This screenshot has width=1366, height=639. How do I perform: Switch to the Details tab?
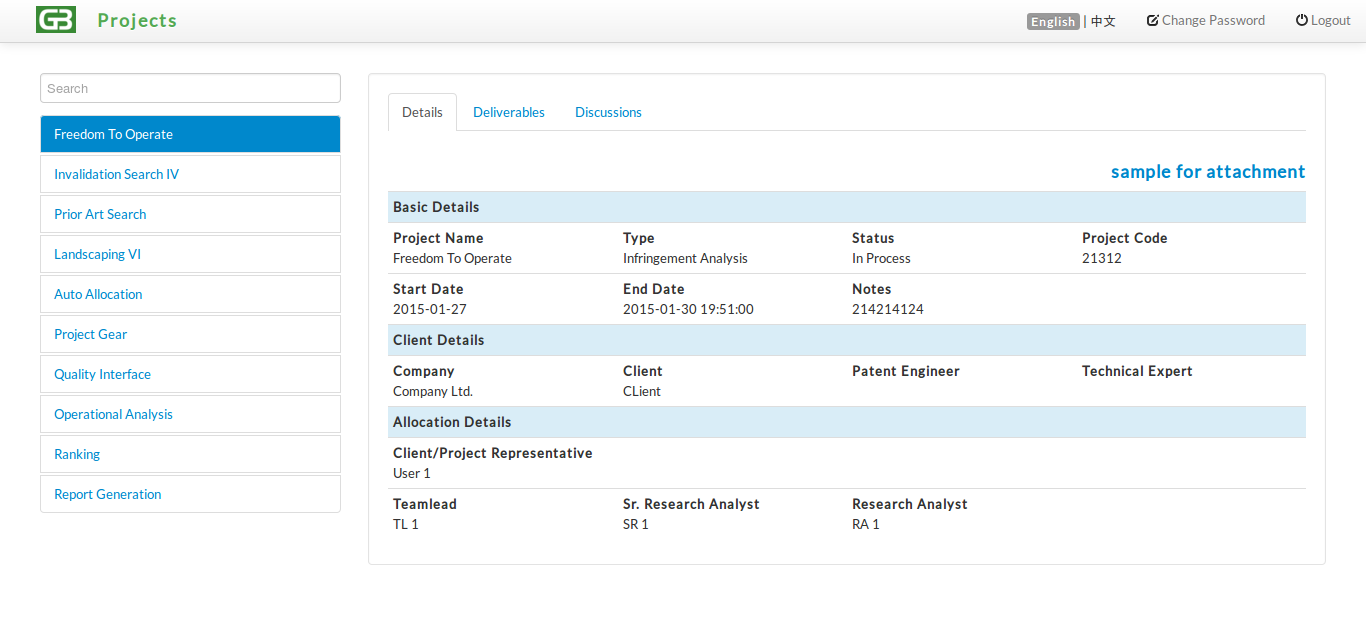pos(422,112)
